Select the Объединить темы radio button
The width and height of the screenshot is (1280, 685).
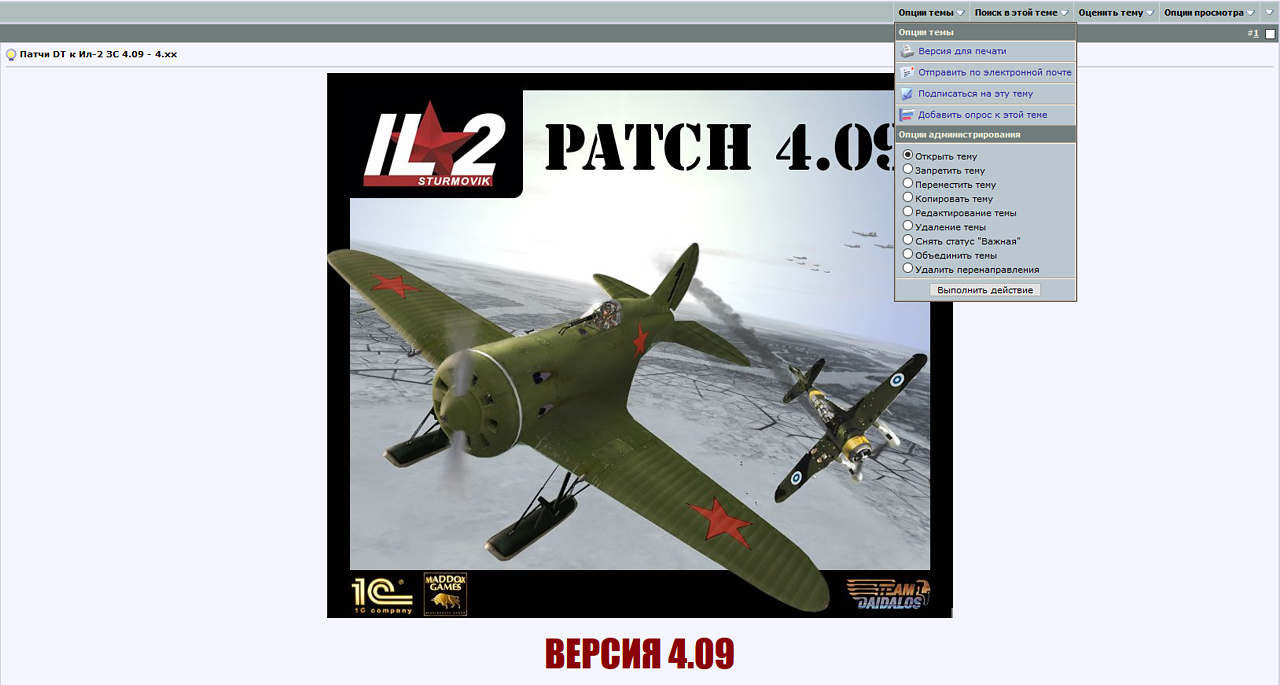(x=908, y=254)
